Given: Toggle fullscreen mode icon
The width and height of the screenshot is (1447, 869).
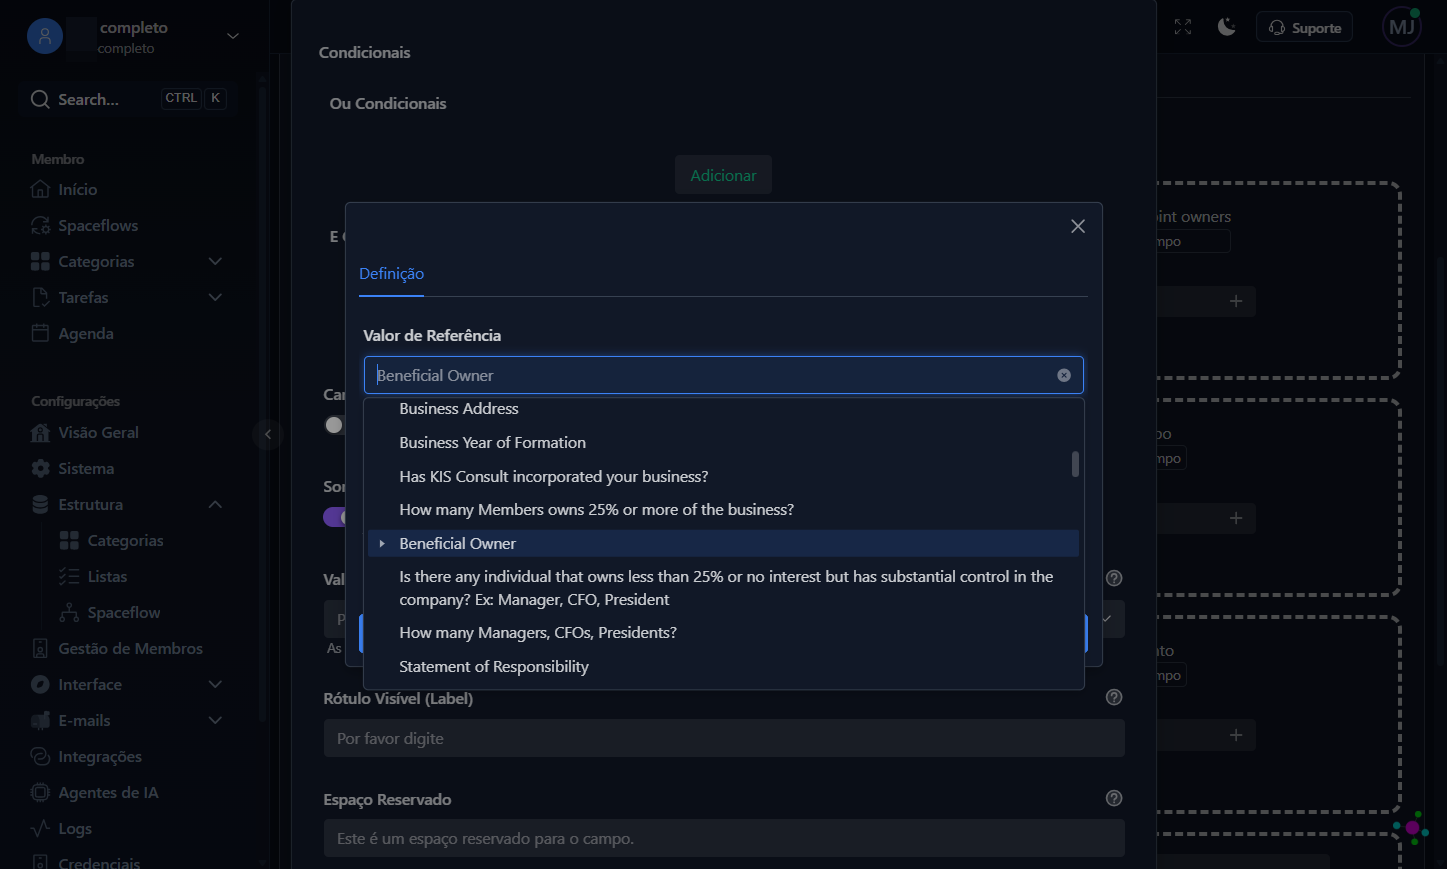Looking at the screenshot, I should point(1183,27).
